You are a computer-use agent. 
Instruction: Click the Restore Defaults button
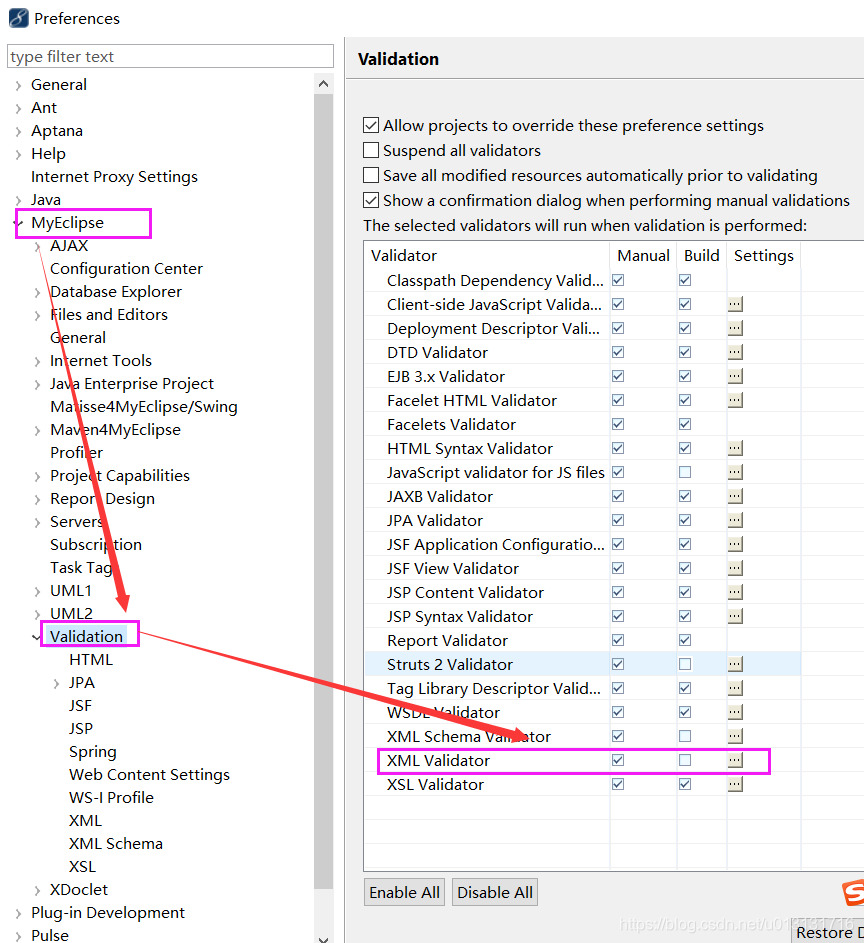(827, 932)
